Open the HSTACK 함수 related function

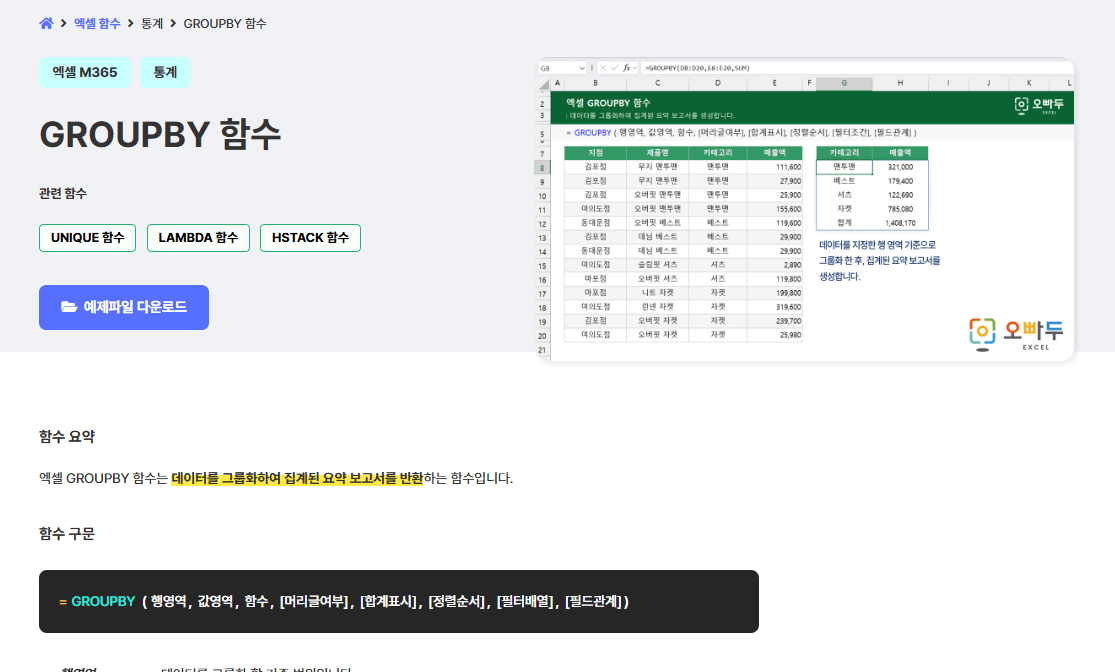[x=310, y=238]
